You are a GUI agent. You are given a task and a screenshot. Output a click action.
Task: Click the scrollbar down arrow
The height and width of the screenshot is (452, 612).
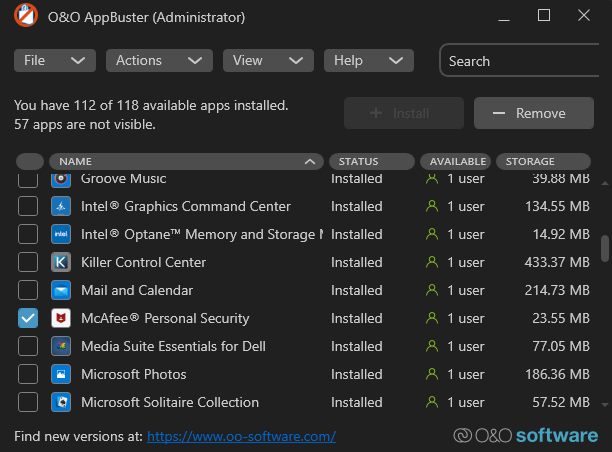[605, 405]
